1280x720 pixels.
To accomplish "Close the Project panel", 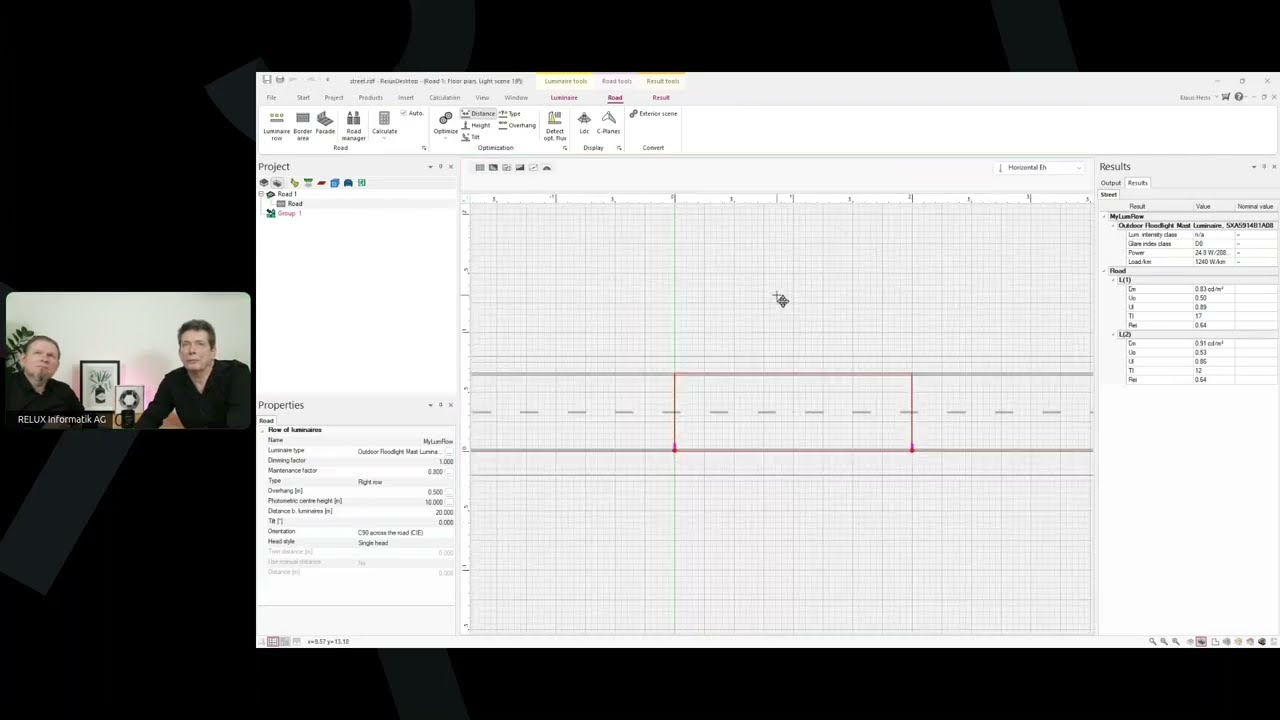I will [x=450, y=167].
